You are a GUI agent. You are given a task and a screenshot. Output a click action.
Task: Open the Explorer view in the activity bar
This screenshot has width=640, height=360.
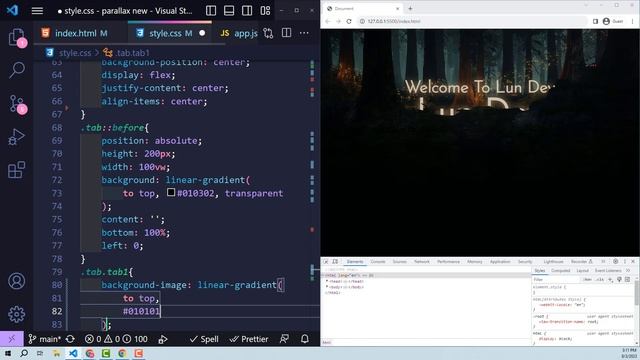[16, 37]
